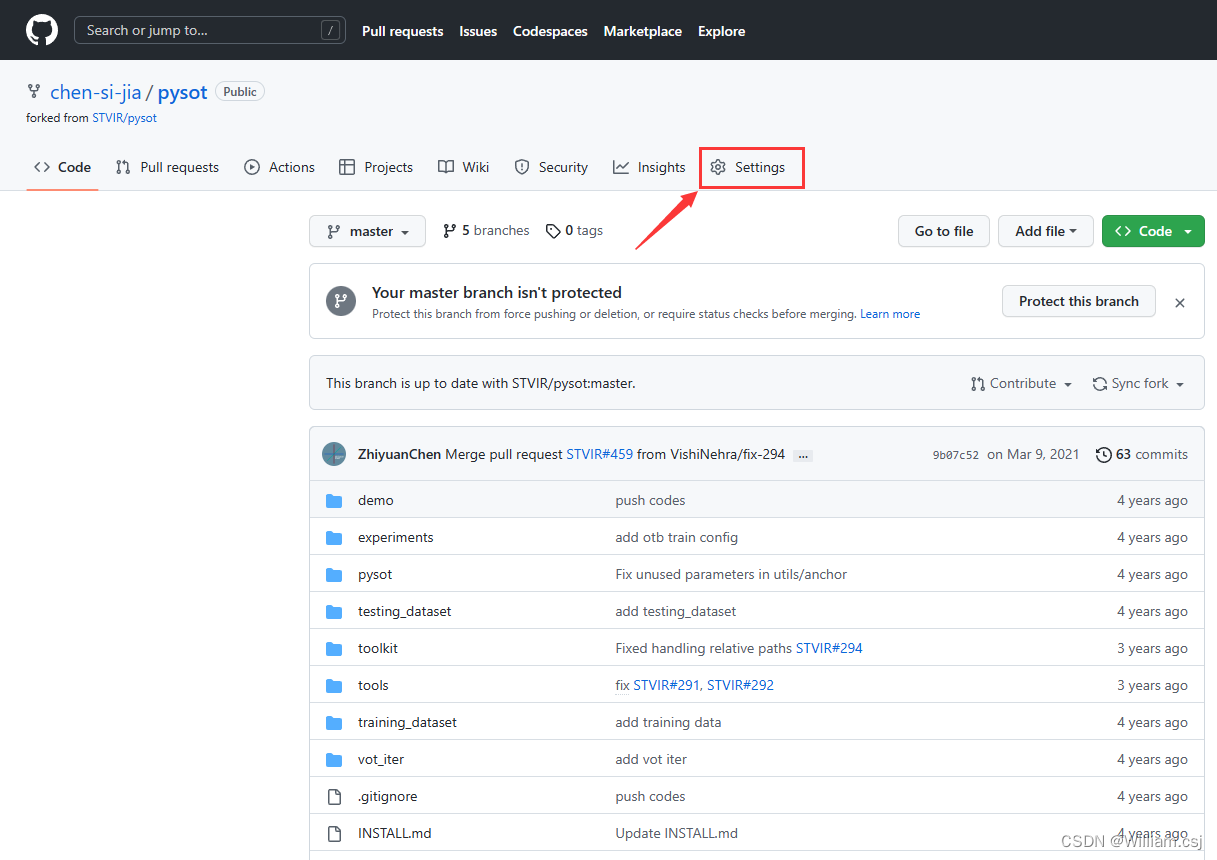This screenshot has height=860, width=1217.
Task: Dismiss the branch protection notice
Action: point(1180,302)
